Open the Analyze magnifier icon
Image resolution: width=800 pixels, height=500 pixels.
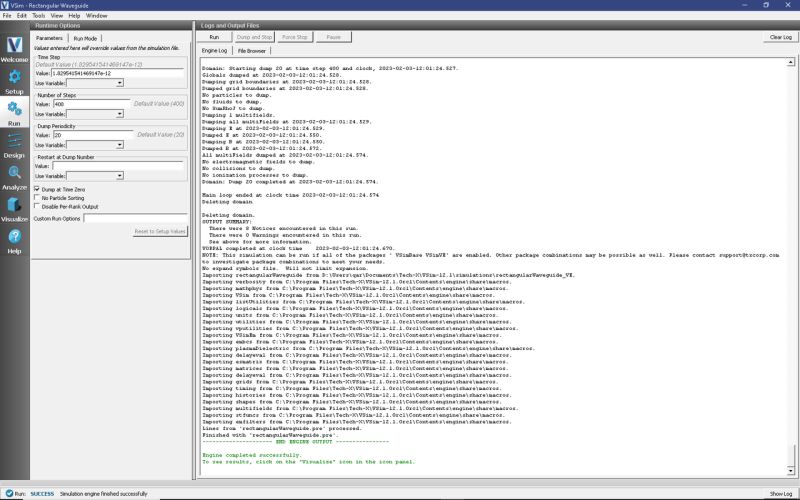[14, 172]
